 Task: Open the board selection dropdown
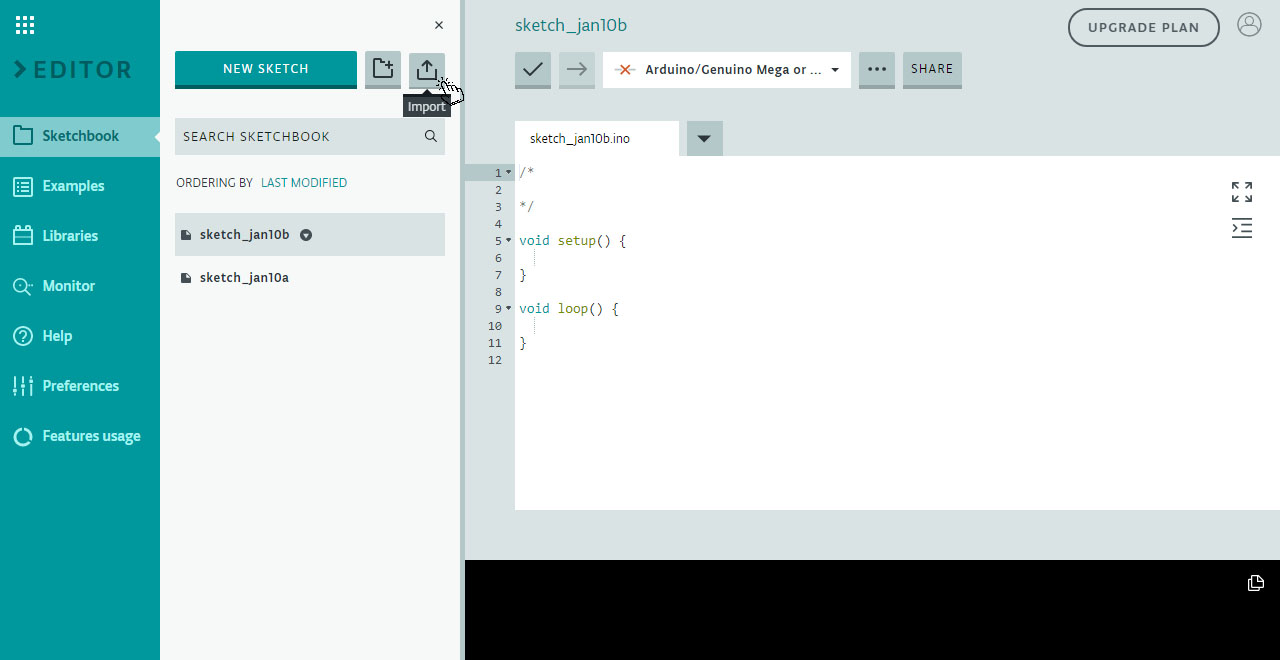(x=727, y=70)
